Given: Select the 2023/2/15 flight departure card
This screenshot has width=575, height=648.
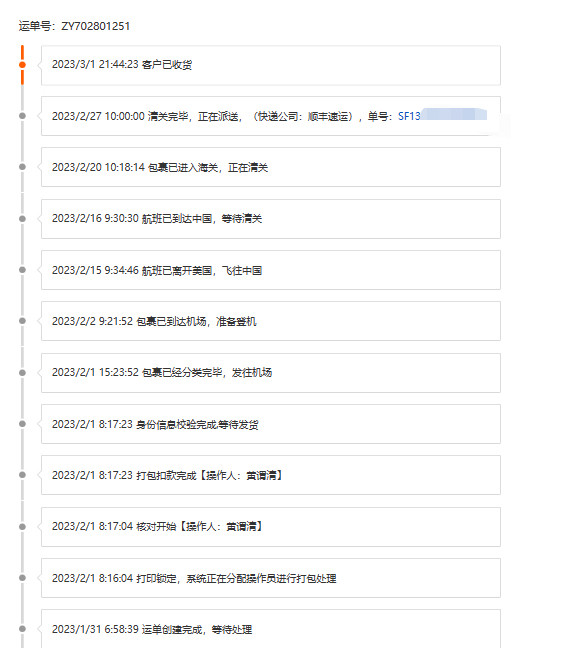Looking at the screenshot, I should coord(271,270).
